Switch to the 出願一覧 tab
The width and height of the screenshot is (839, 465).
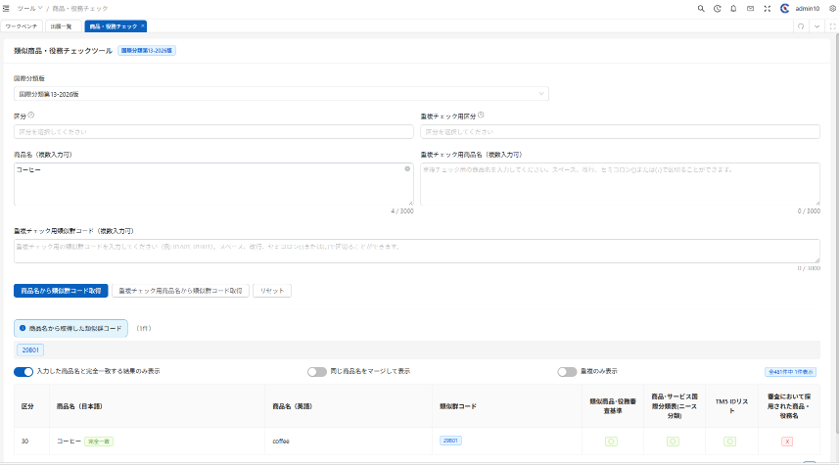coord(62,26)
